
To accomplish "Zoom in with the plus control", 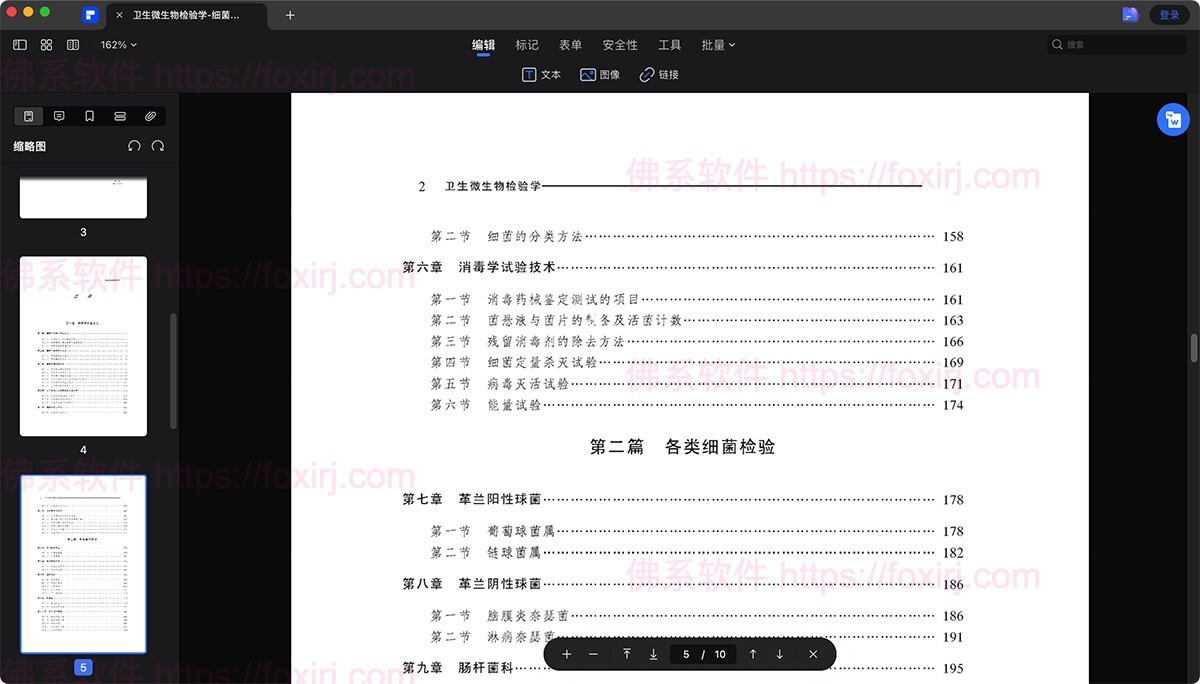I will coord(566,654).
